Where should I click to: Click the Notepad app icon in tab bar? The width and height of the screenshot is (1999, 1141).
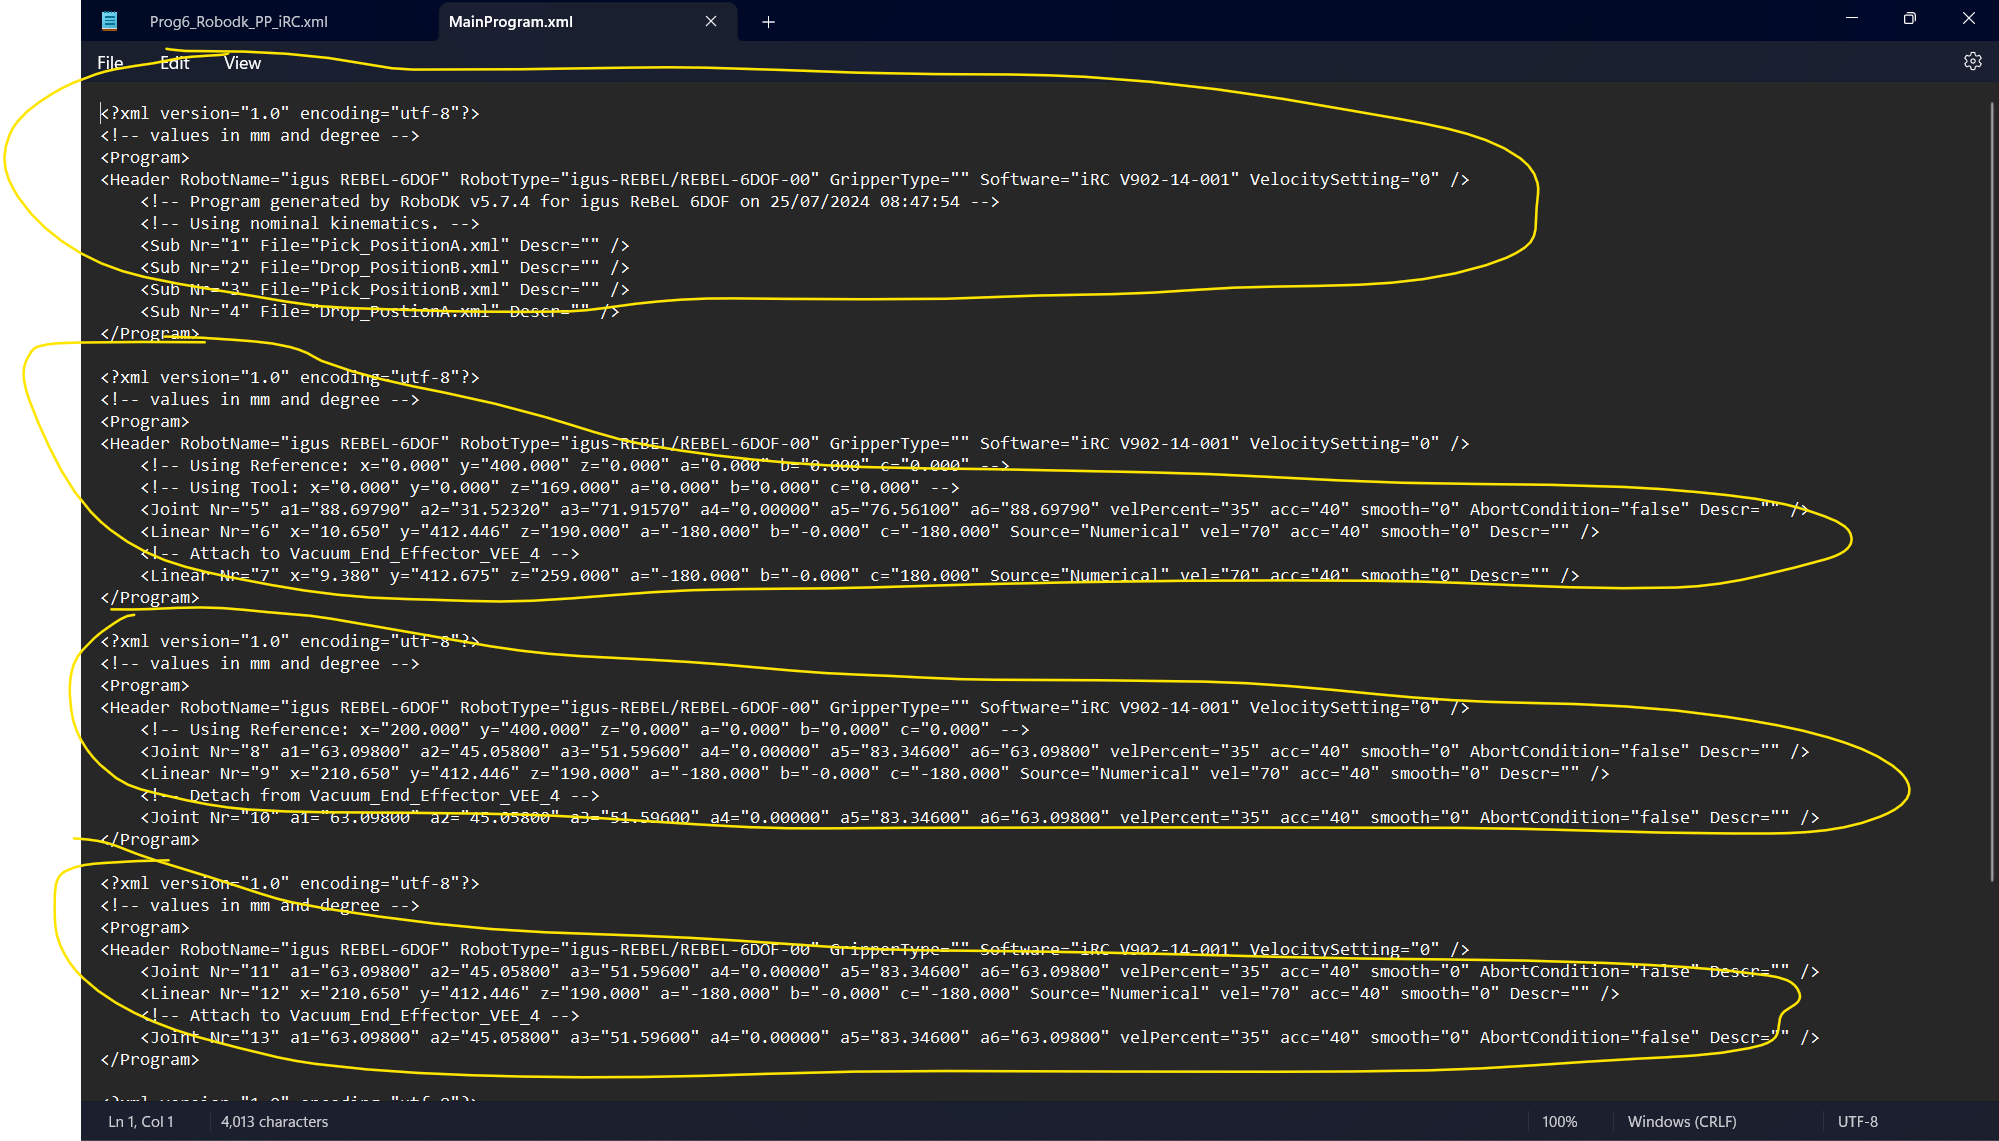point(110,21)
